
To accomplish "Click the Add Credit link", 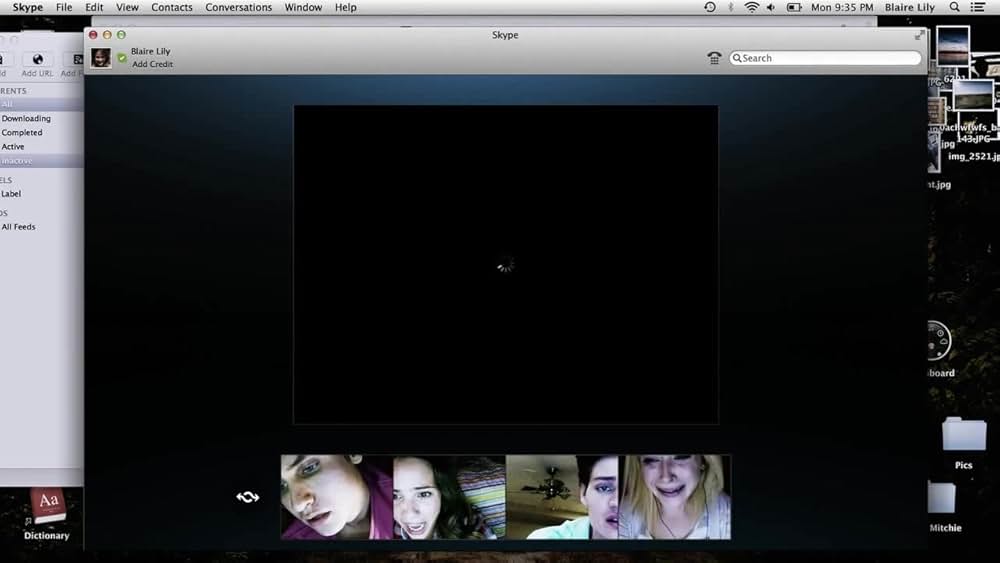I will click(152, 64).
